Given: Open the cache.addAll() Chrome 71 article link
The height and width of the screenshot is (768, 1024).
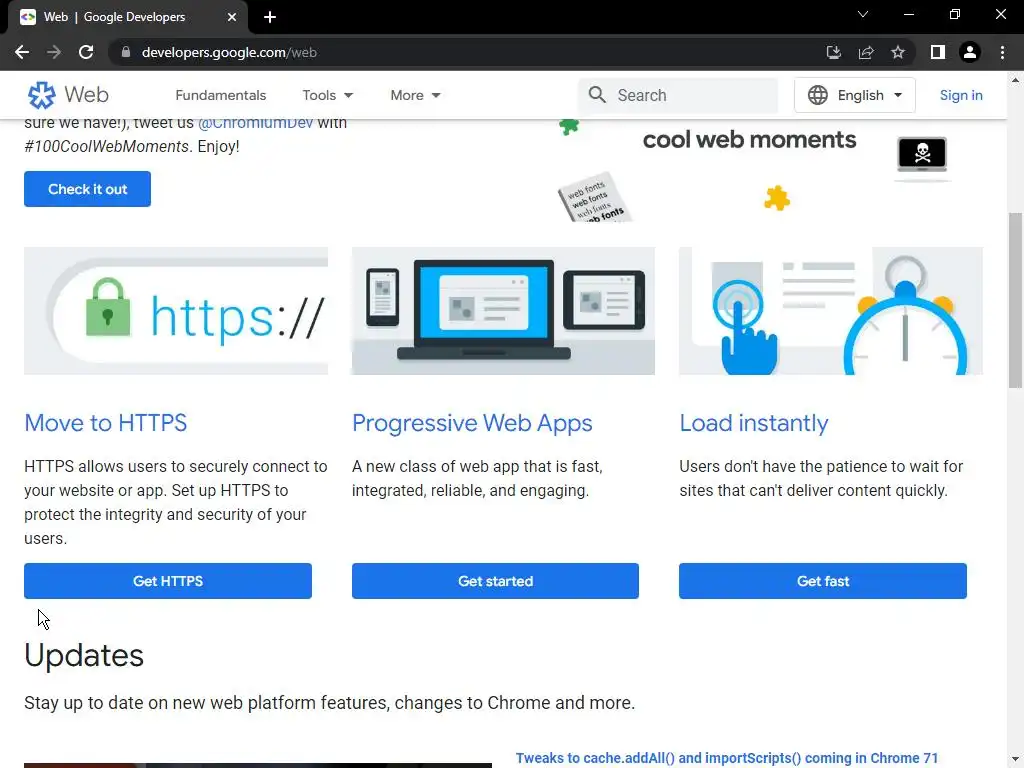Looking at the screenshot, I should pyautogui.click(x=727, y=758).
